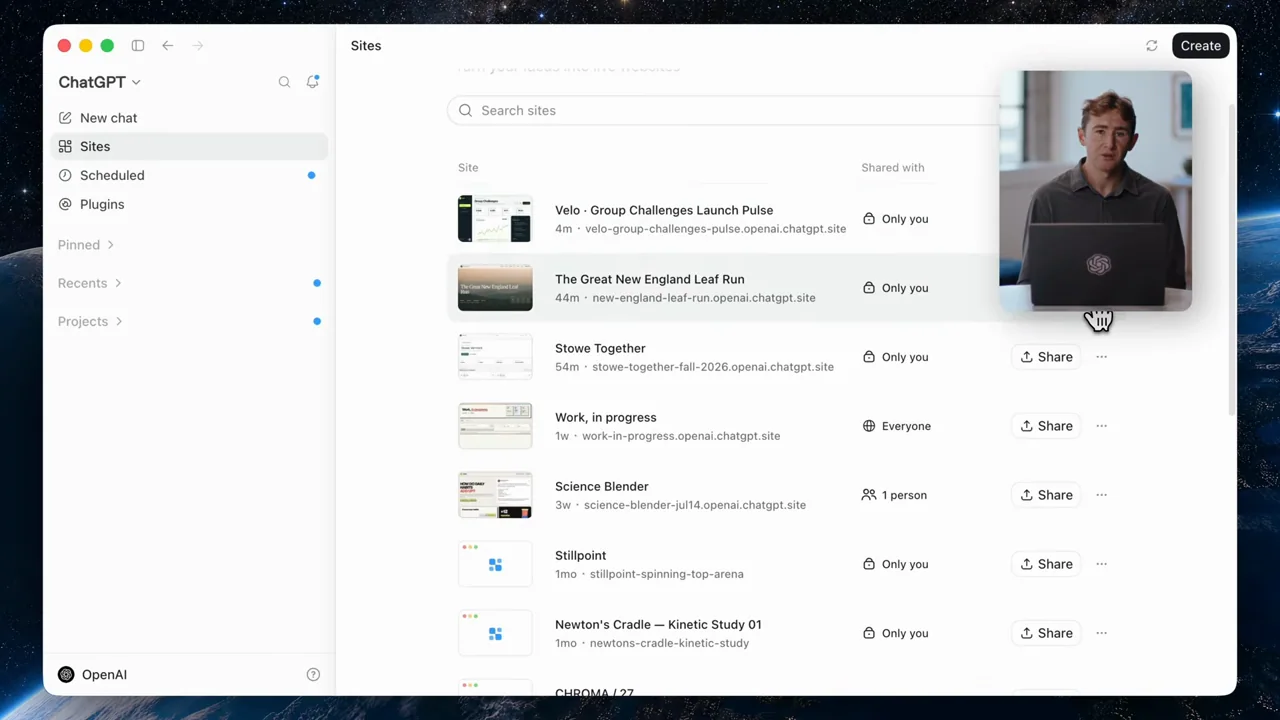This screenshot has height=720, width=1280.
Task: Open the Stowe Together thumbnail
Action: (495, 357)
